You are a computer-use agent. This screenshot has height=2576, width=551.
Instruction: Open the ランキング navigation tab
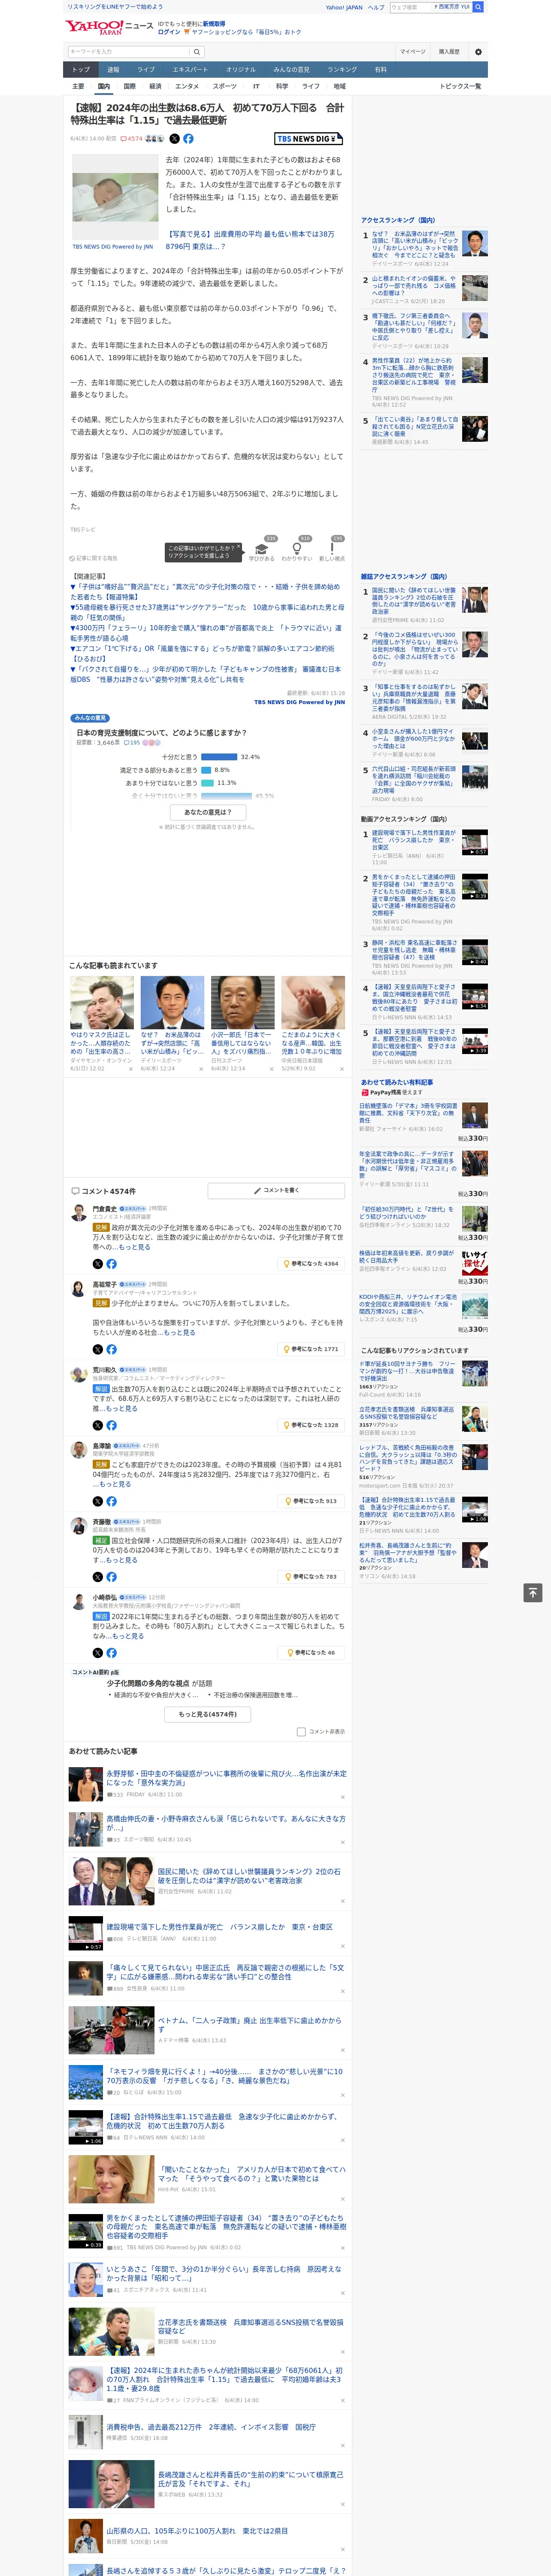342,70
